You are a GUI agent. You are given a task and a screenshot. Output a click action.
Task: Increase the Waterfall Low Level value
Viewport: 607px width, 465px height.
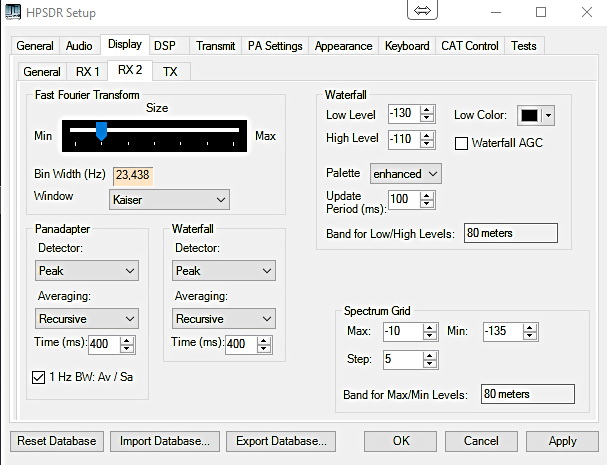(427, 110)
